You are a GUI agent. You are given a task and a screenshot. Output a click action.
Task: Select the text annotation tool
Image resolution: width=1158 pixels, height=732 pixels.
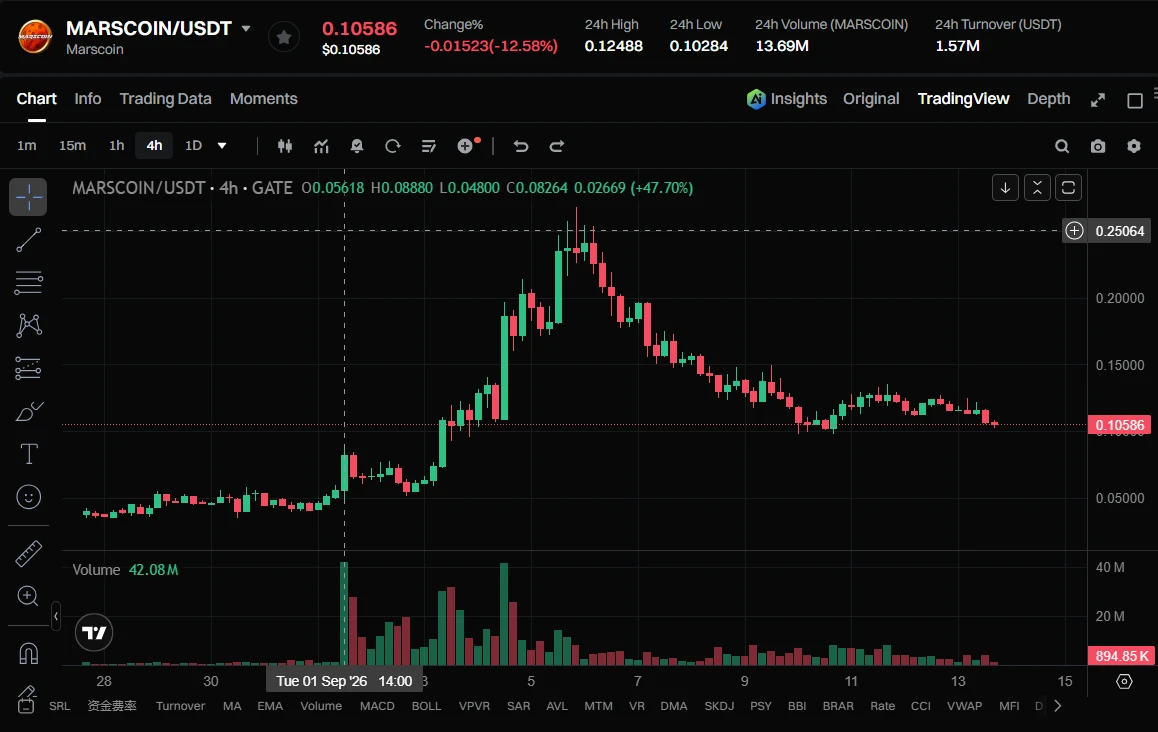coord(28,454)
